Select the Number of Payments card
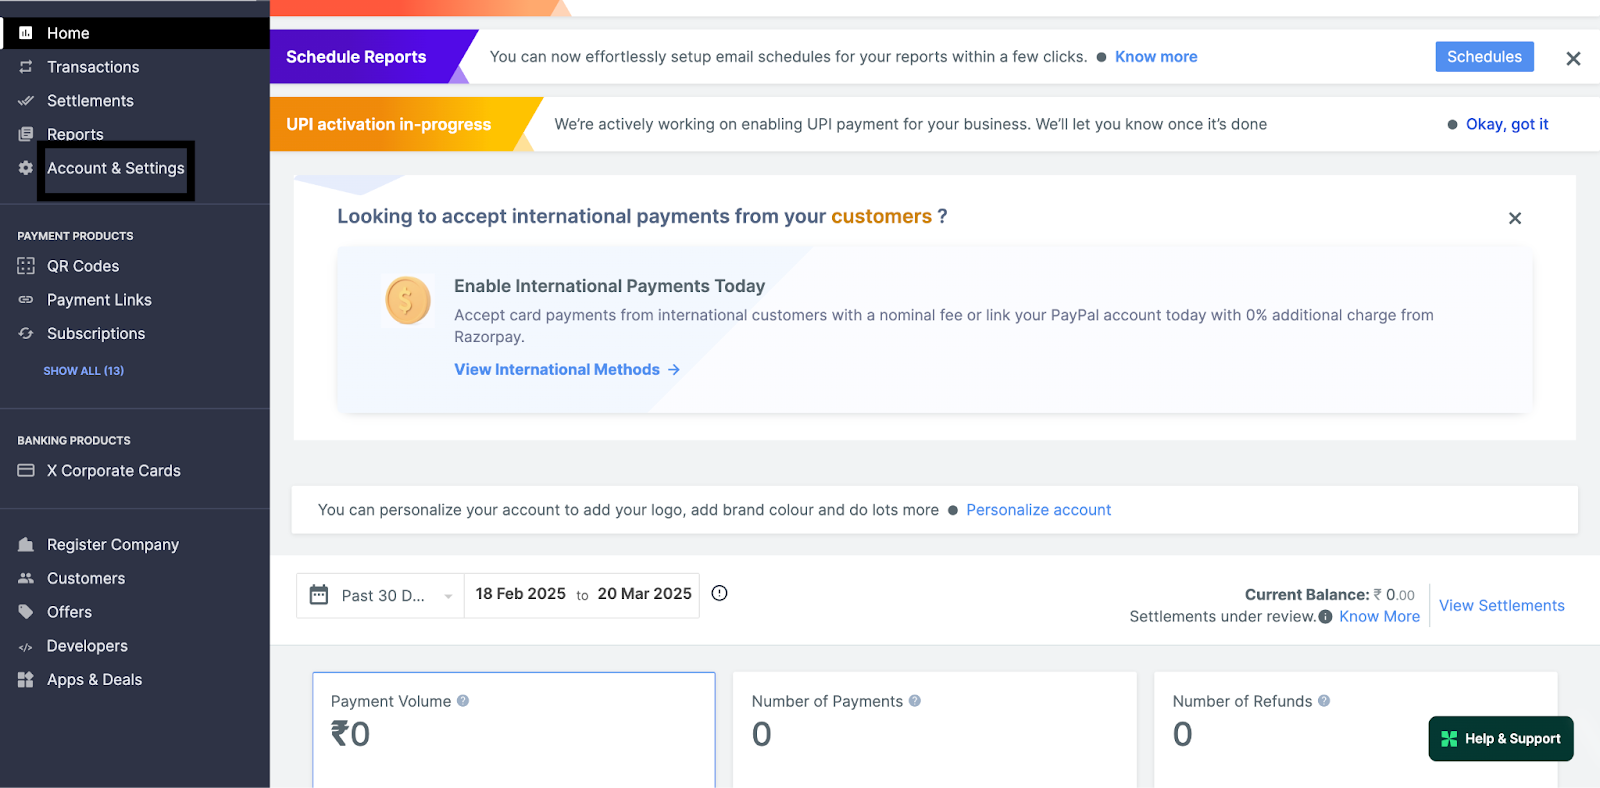 (x=935, y=730)
